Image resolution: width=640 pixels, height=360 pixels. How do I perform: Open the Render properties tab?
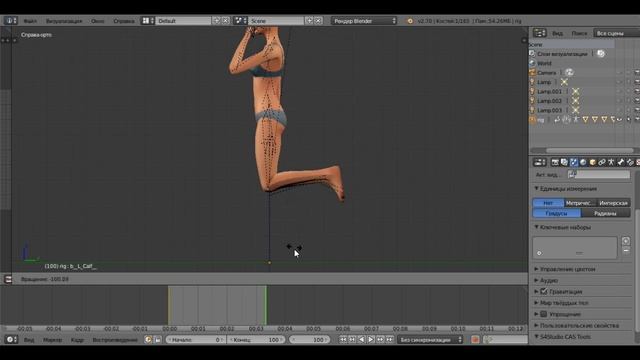click(555, 162)
